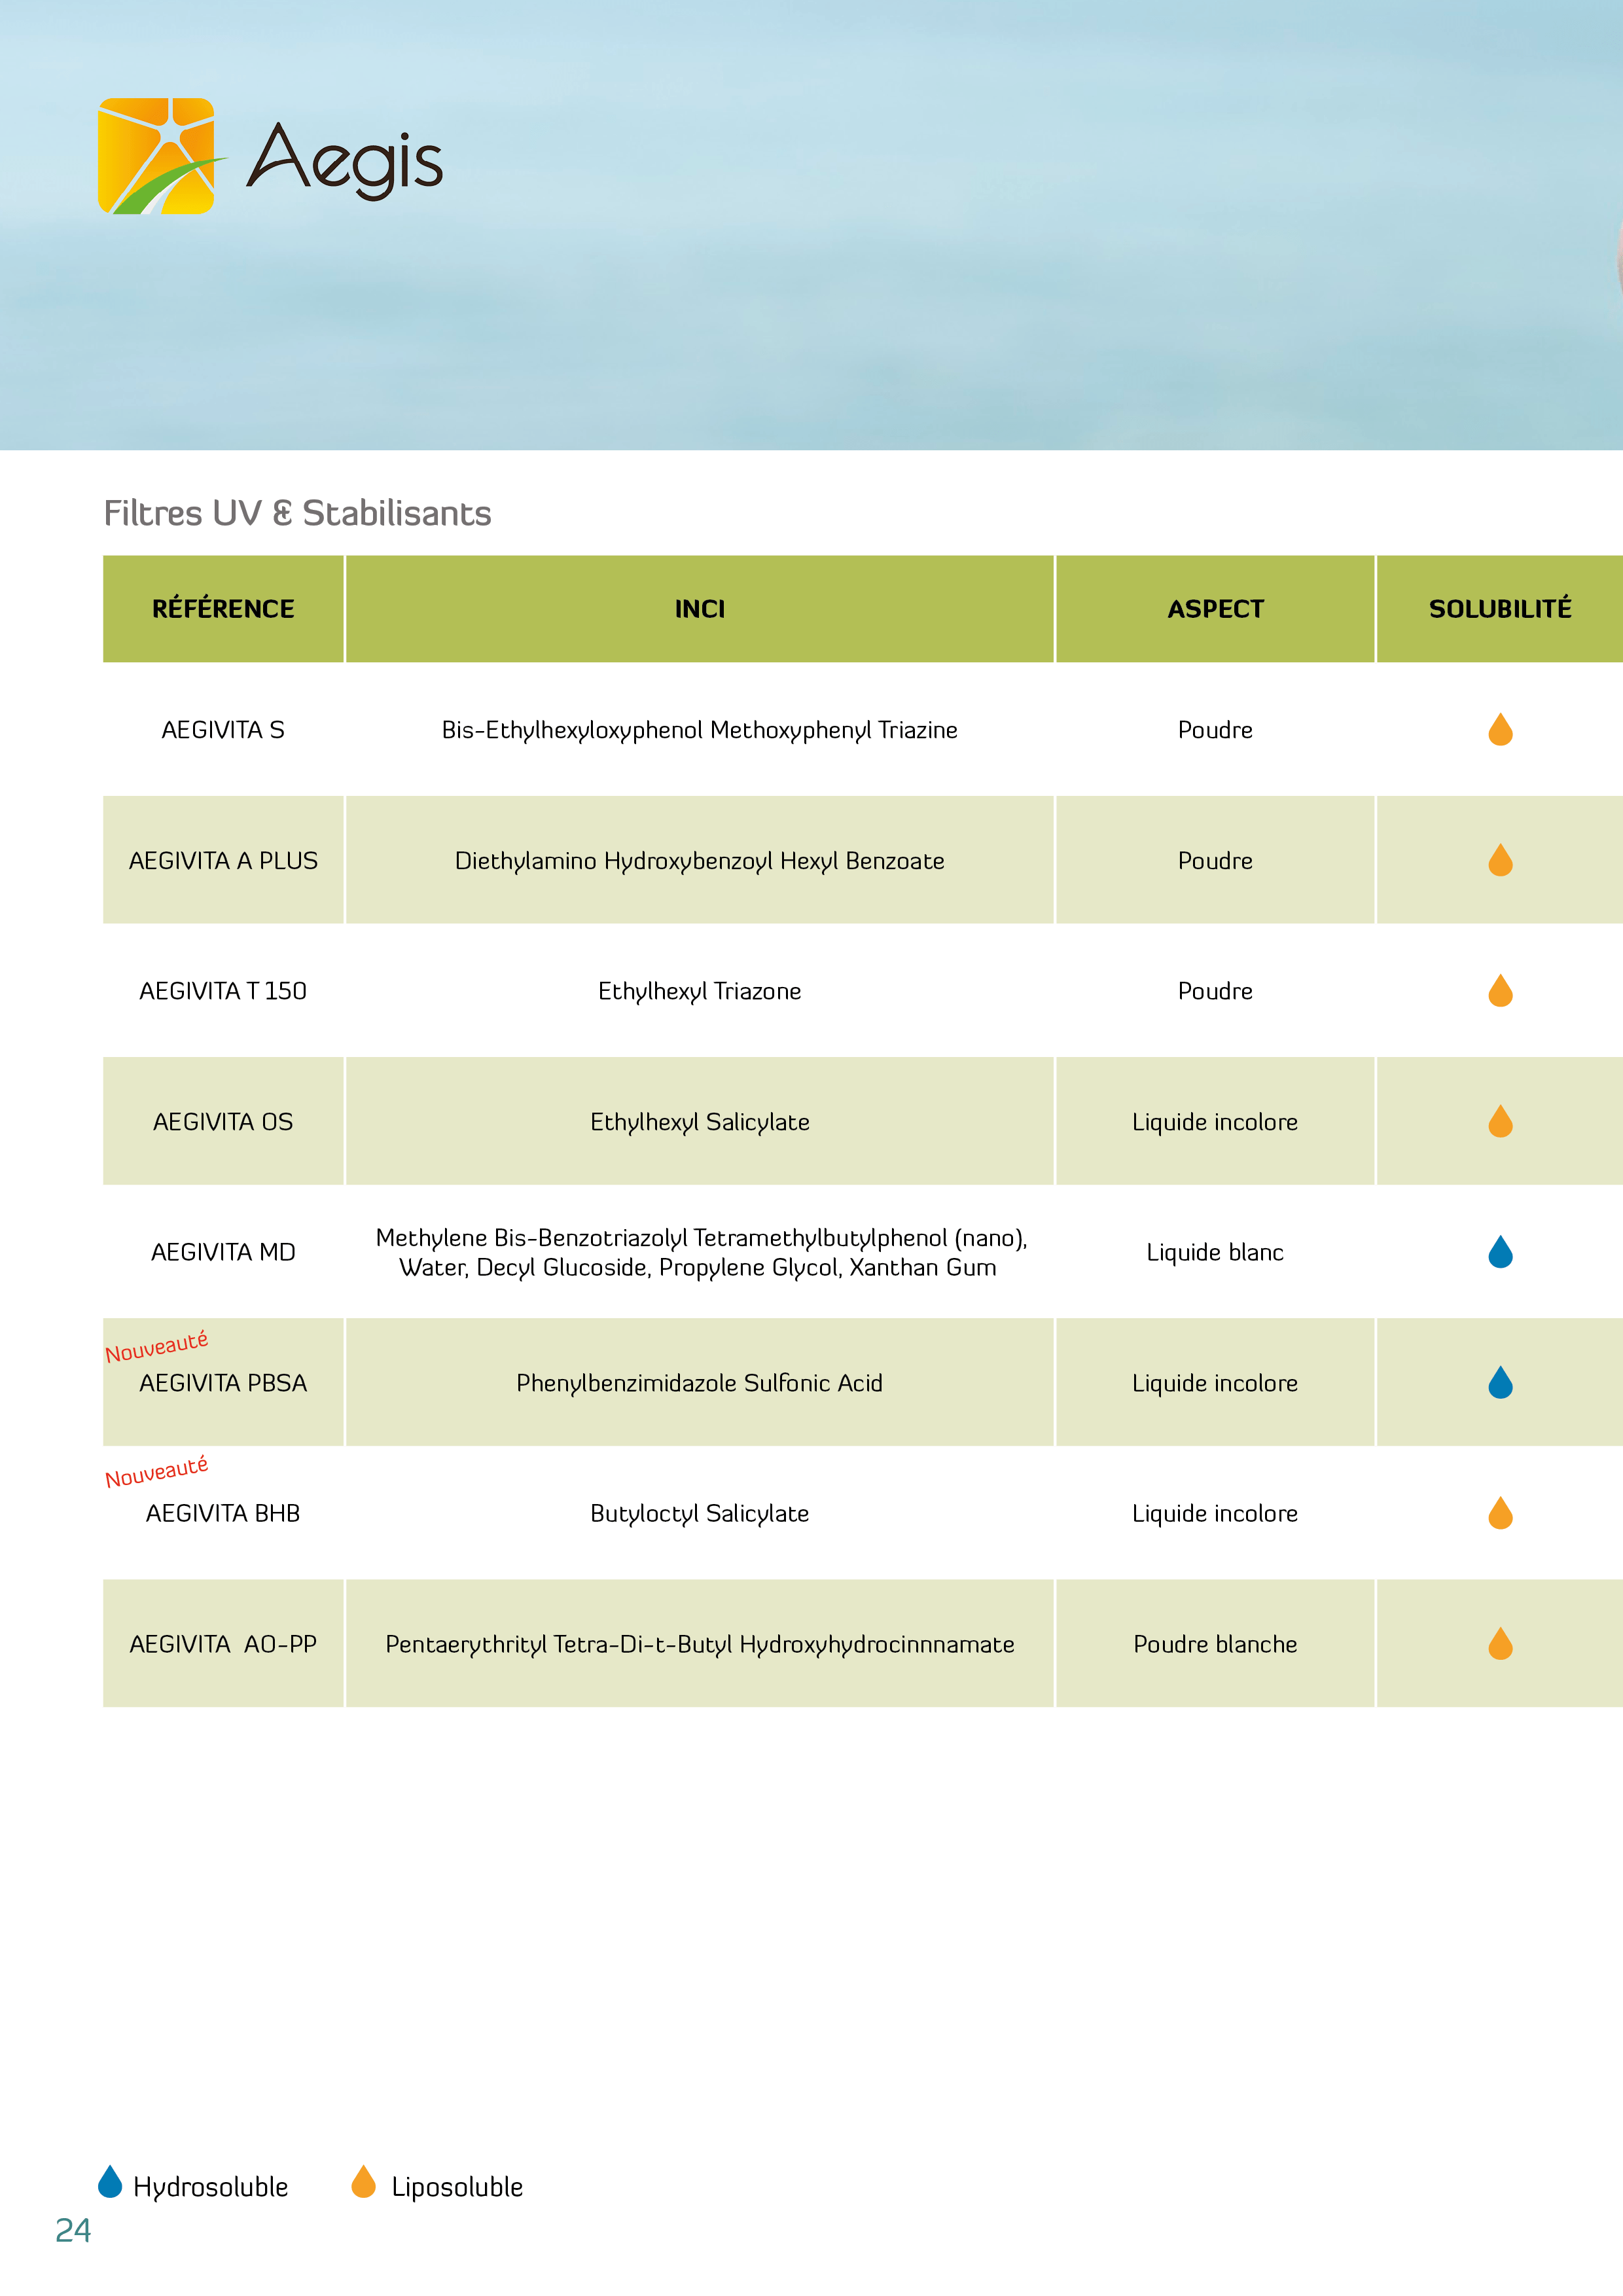Click the 'Butyloctyl Salicylate' INCI cell
The image size is (1623, 2296).
[700, 1513]
